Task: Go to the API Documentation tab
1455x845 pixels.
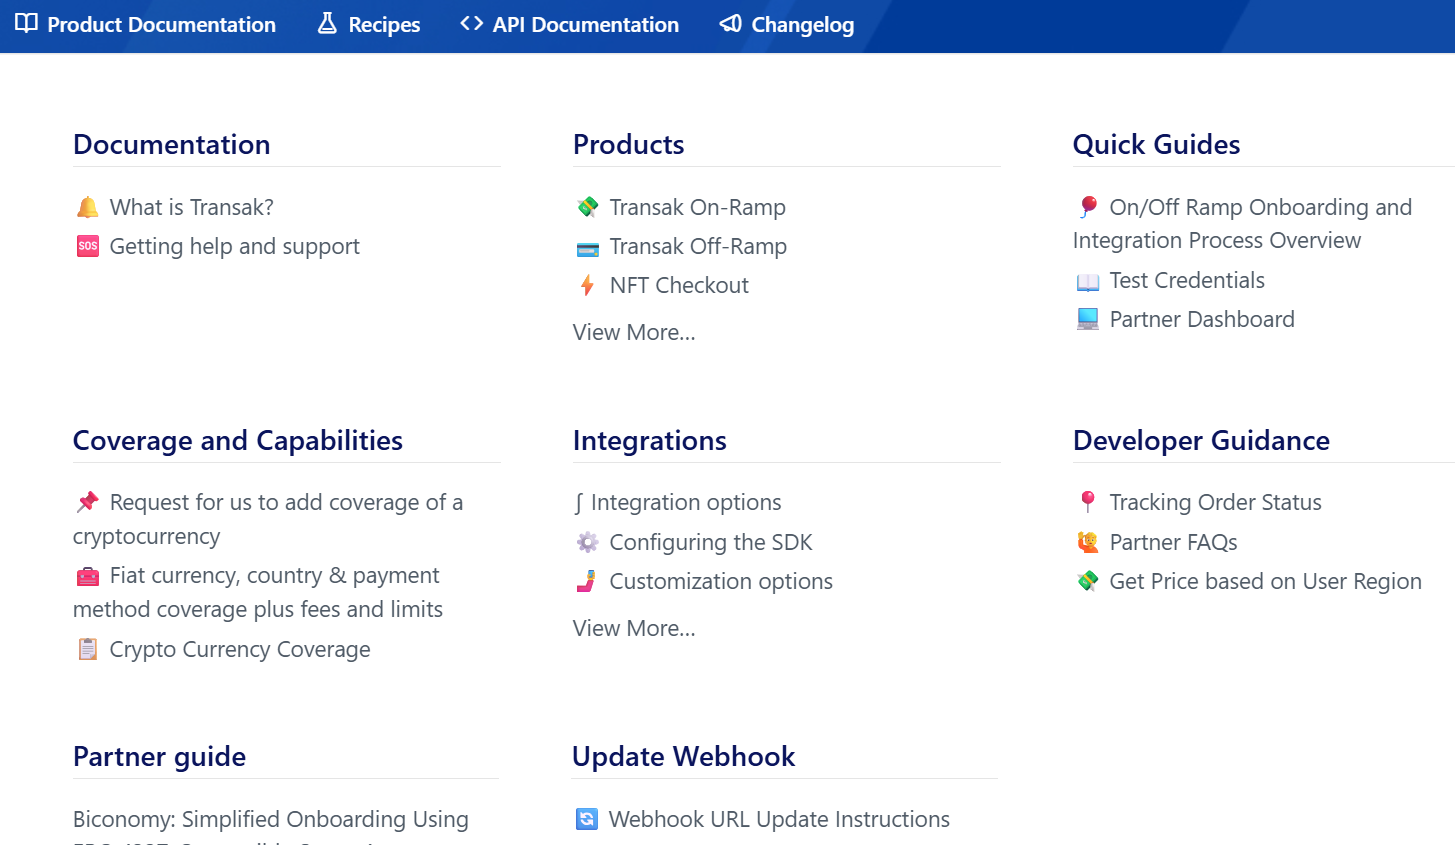Action: (570, 25)
